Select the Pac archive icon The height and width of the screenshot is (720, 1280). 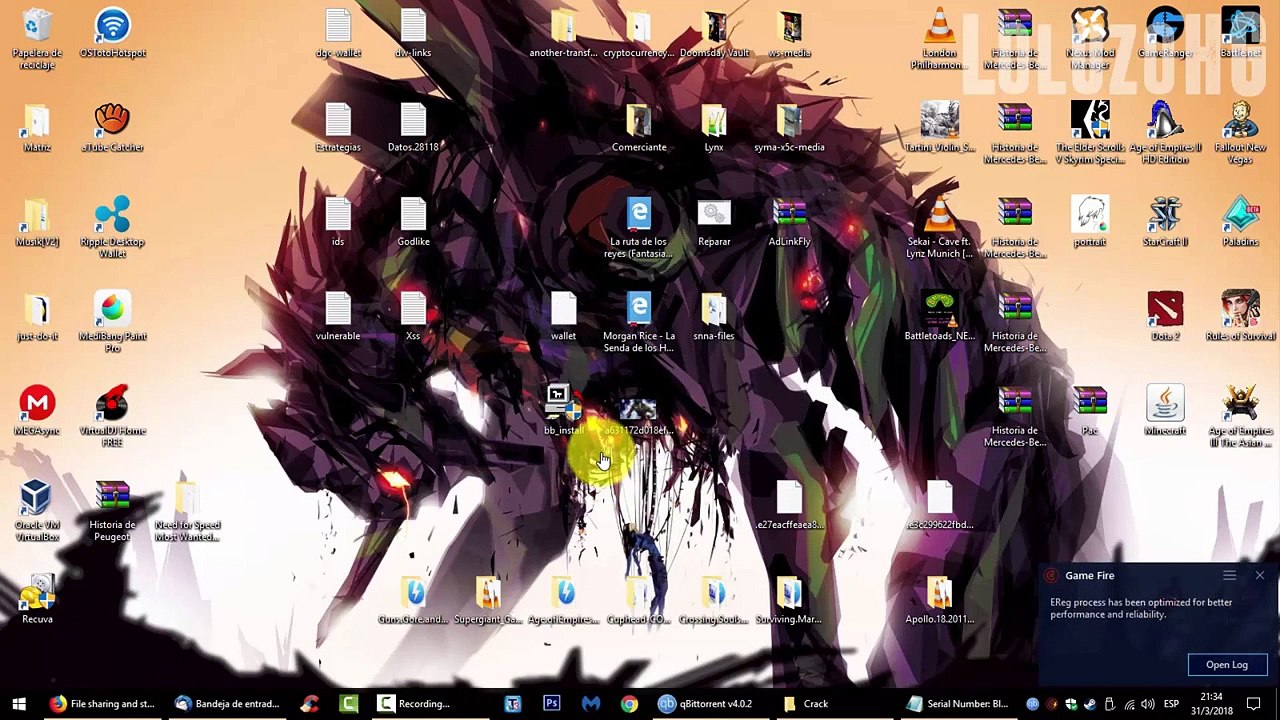[1090, 411]
